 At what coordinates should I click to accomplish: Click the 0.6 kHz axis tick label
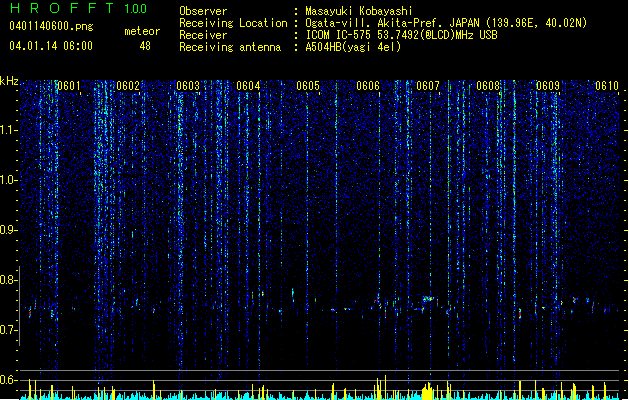tap(8, 380)
